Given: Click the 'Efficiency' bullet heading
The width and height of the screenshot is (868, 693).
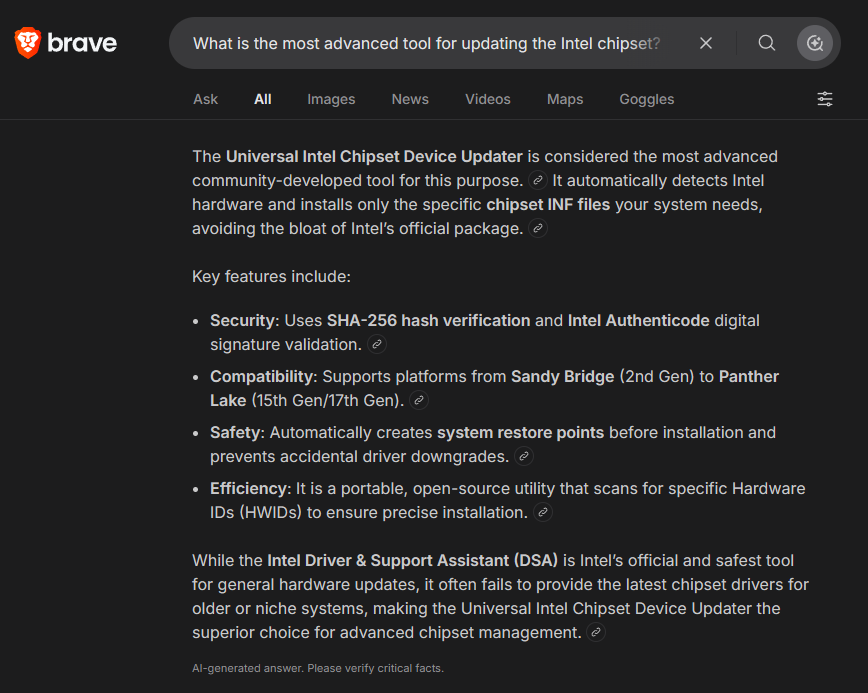Looking at the screenshot, I should tap(247, 488).
